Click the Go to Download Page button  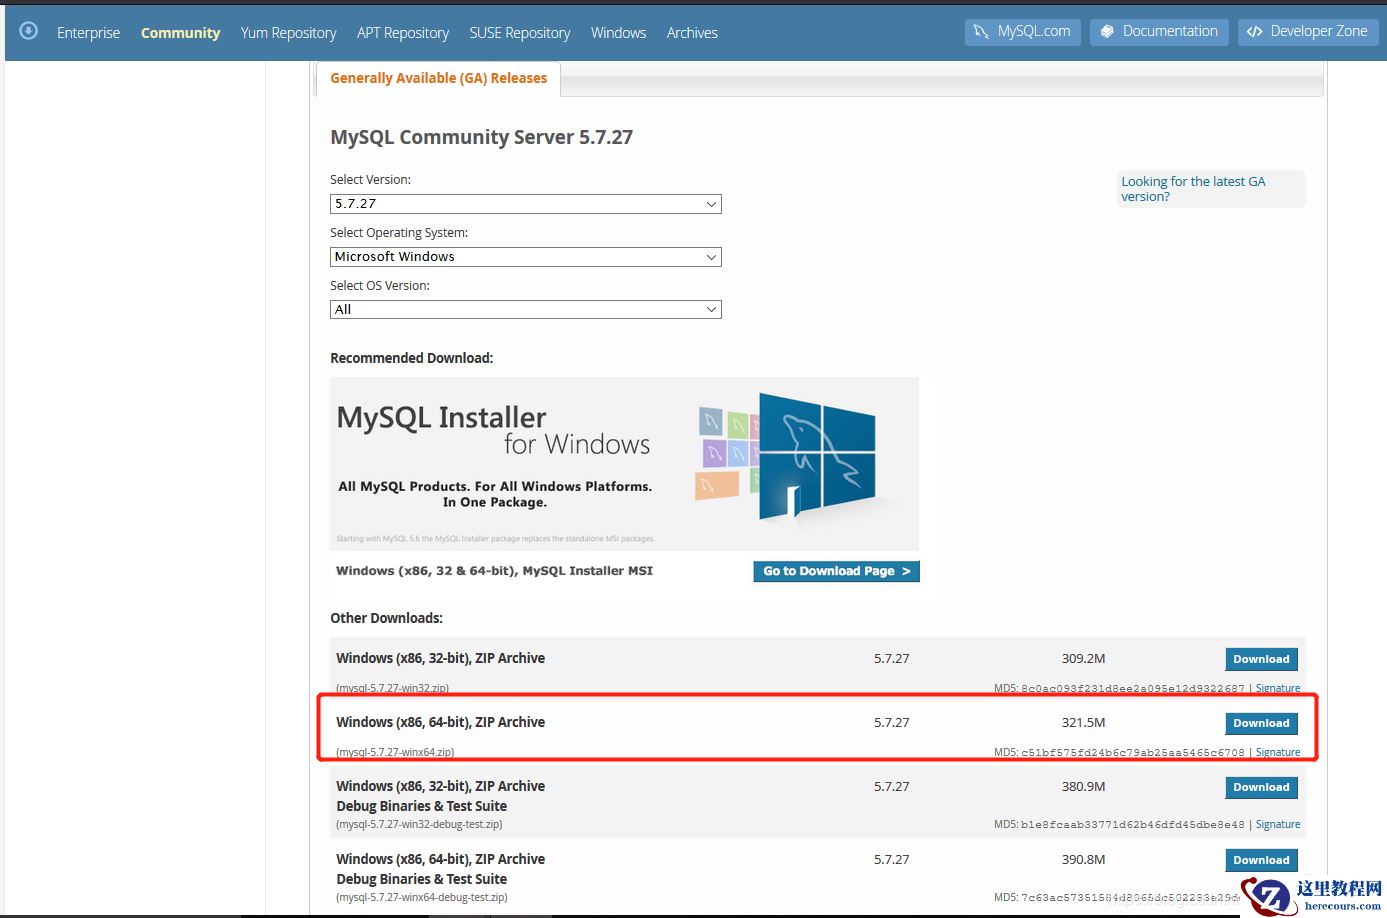tap(836, 571)
